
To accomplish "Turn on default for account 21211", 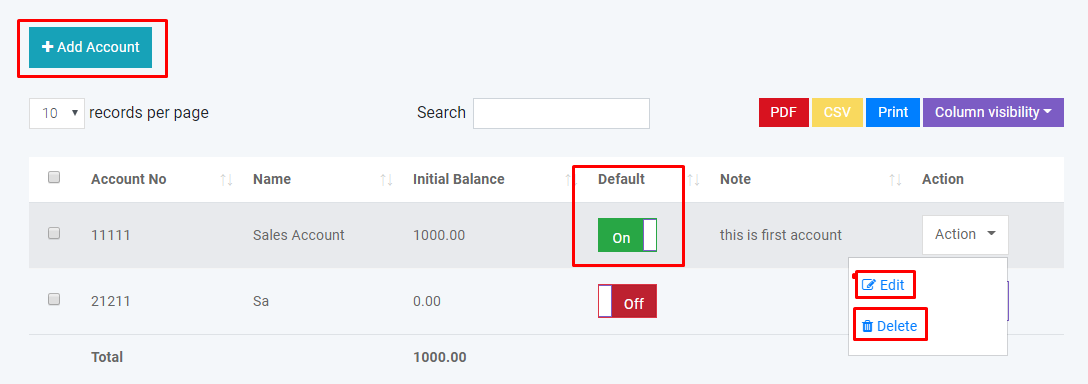I will pos(627,301).
